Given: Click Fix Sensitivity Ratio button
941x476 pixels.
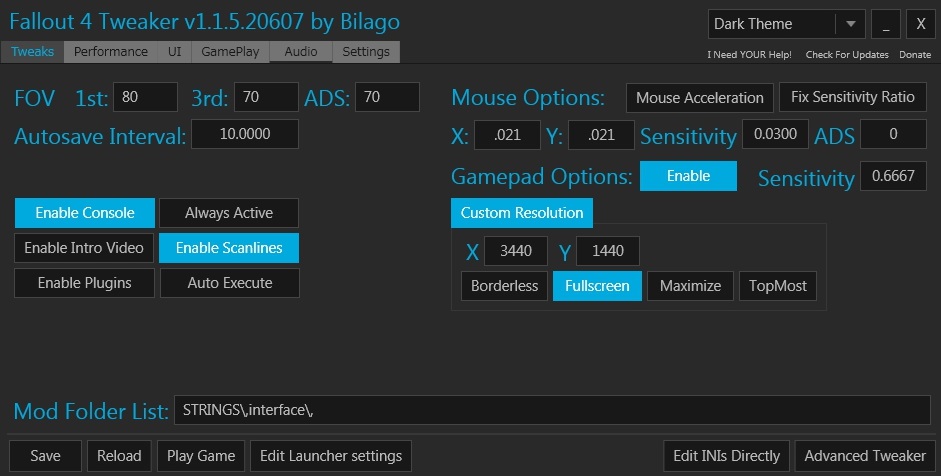Looking at the screenshot, I should point(853,97).
